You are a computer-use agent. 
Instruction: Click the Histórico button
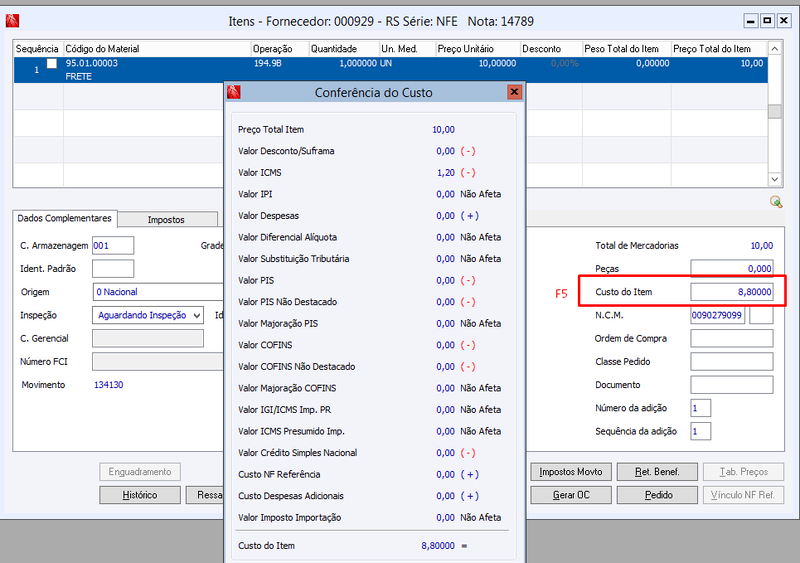point(140,495)
